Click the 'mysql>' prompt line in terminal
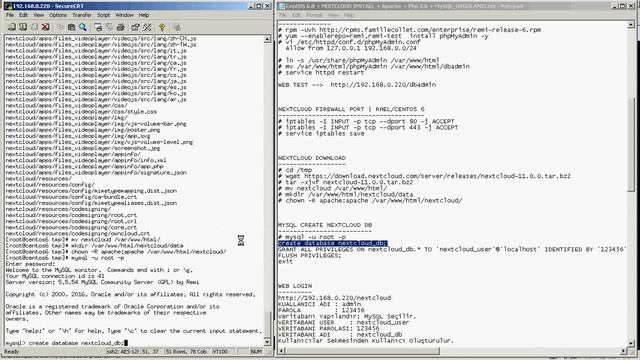Image resolution: width=640 pixels, height=360 pixels. 67,343
